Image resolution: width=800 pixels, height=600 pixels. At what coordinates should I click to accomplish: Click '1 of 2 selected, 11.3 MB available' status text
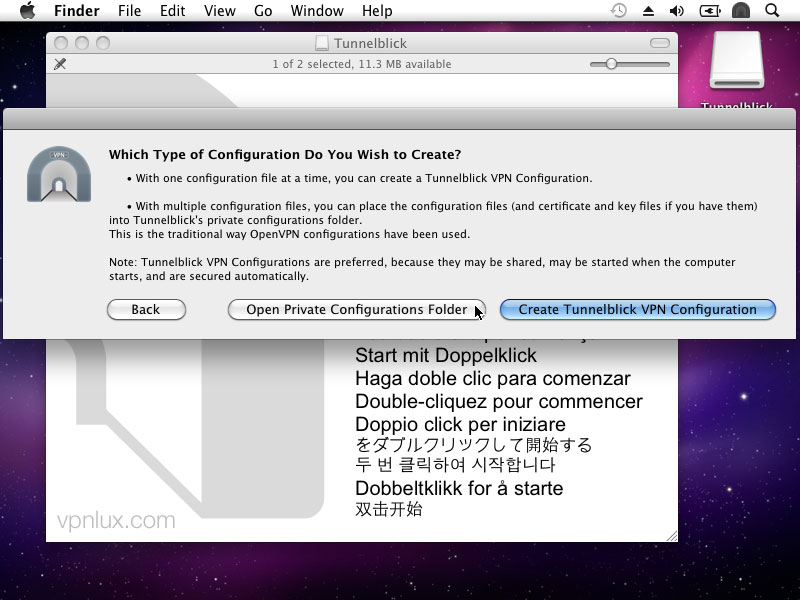pos(362,64)
